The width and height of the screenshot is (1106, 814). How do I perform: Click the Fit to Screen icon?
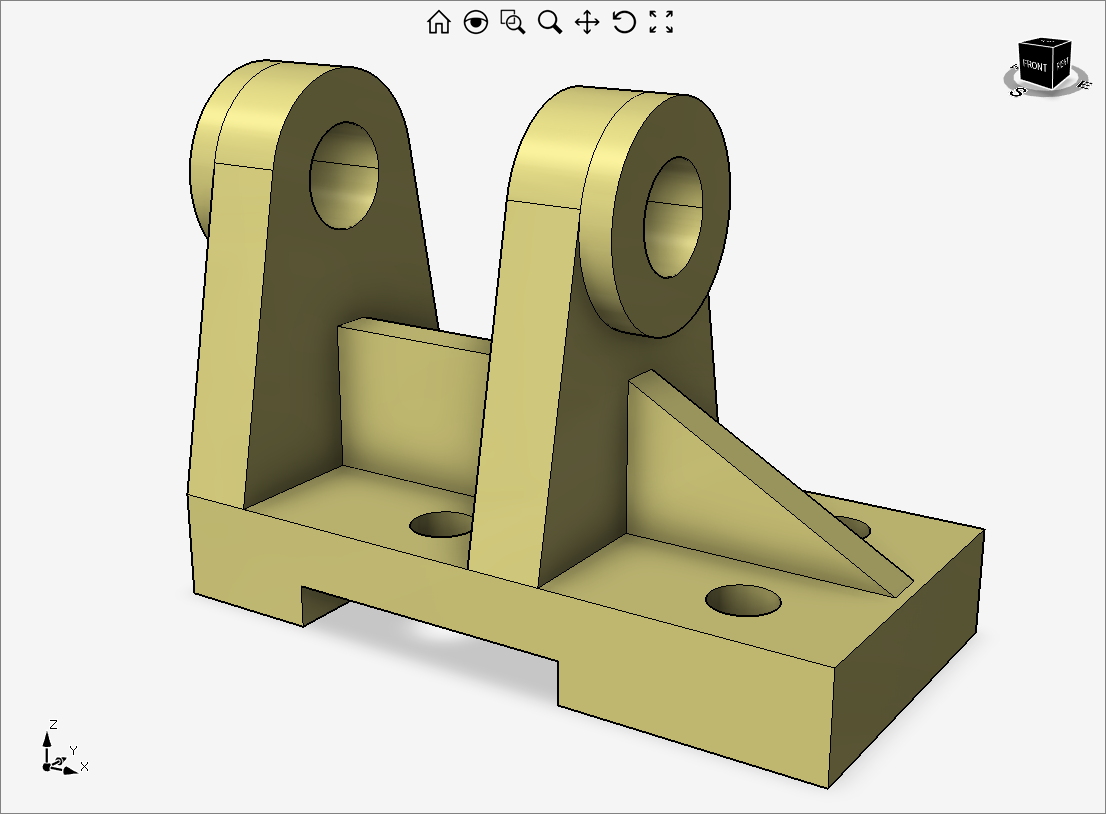[x=661, y=22]
